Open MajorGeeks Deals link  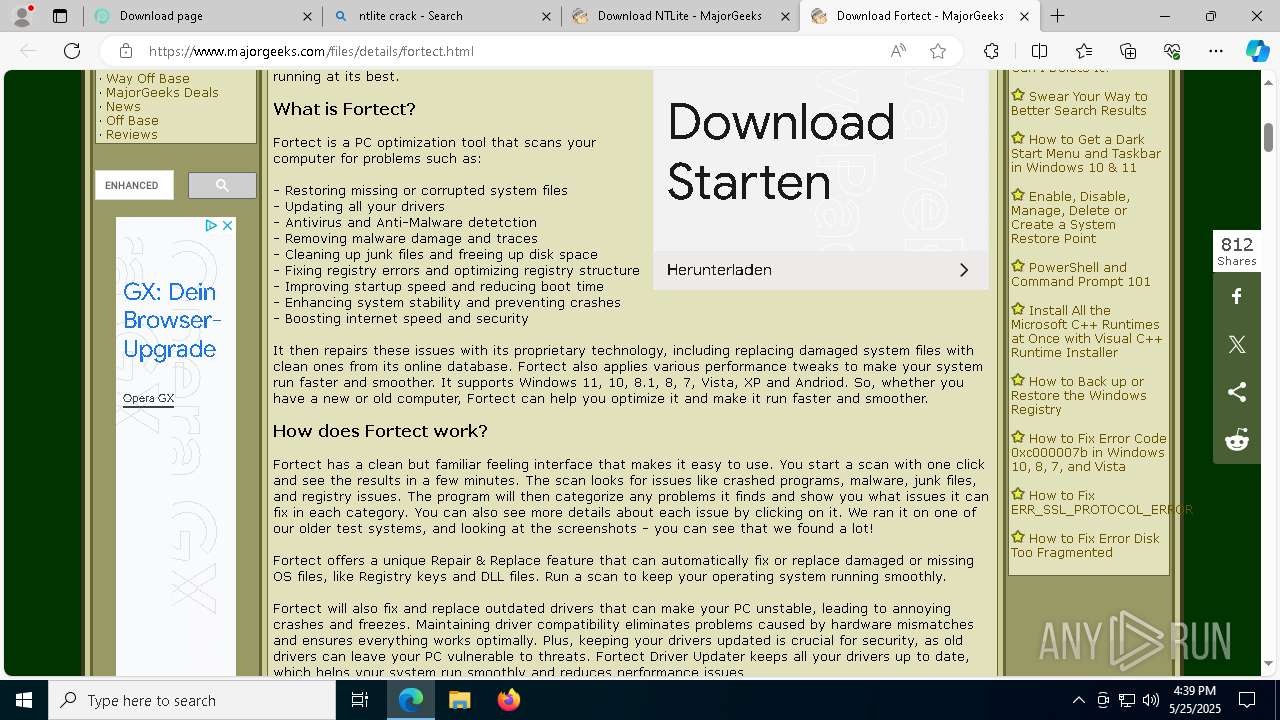(162, 92)
